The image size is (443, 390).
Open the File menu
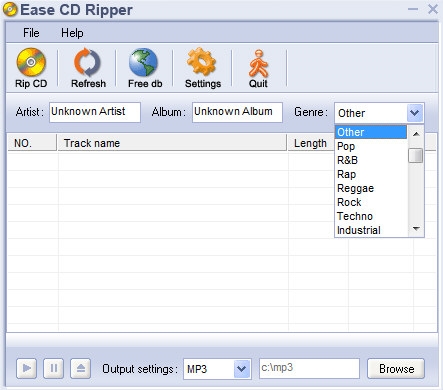coord(31,33)
